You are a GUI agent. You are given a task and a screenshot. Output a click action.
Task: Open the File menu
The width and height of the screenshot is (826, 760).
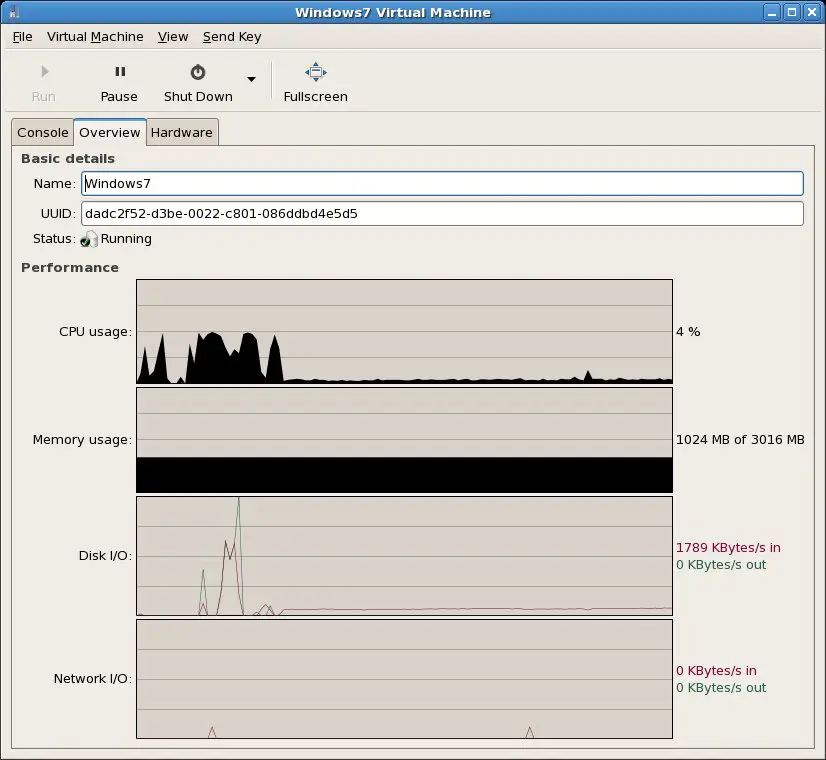pos(22,37)
